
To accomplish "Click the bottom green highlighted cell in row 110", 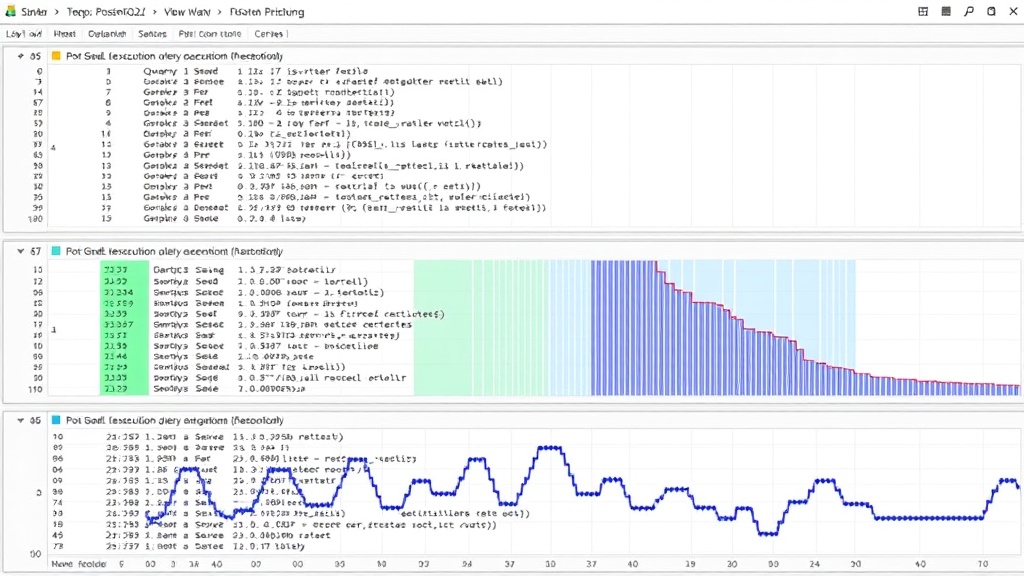I will 124,389.
